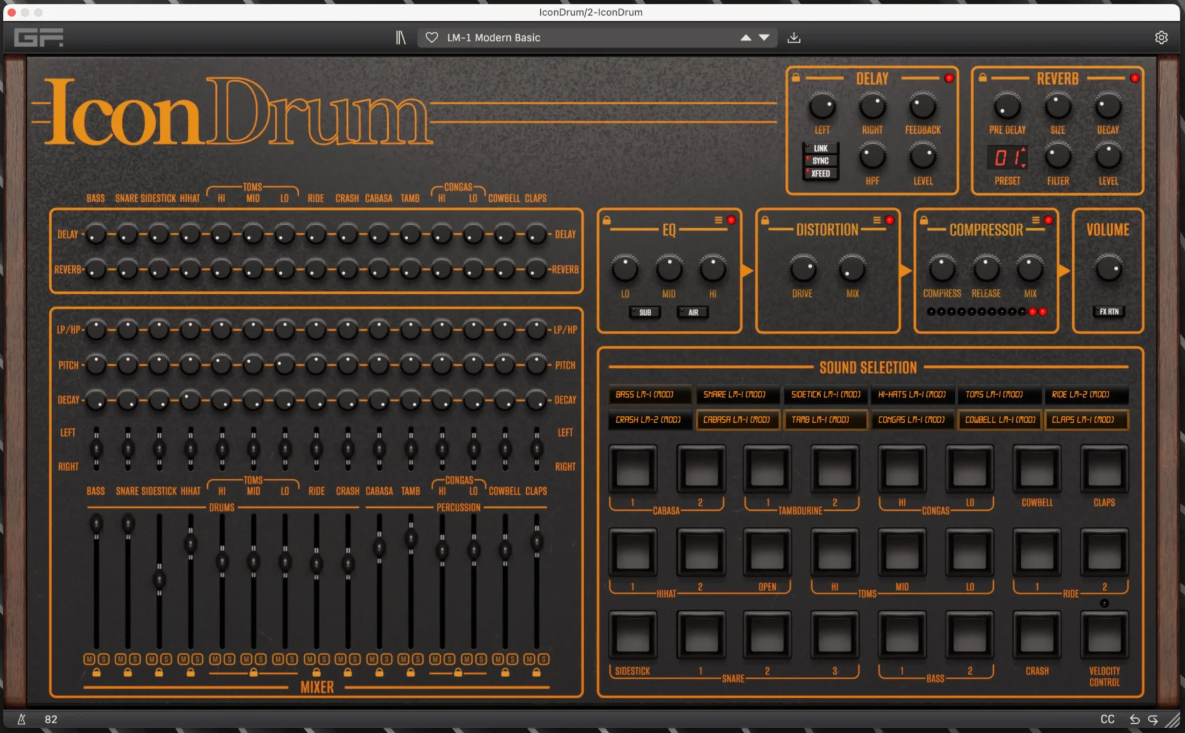
Task: Toggle the Compressor power LED
Action: 1048,220
